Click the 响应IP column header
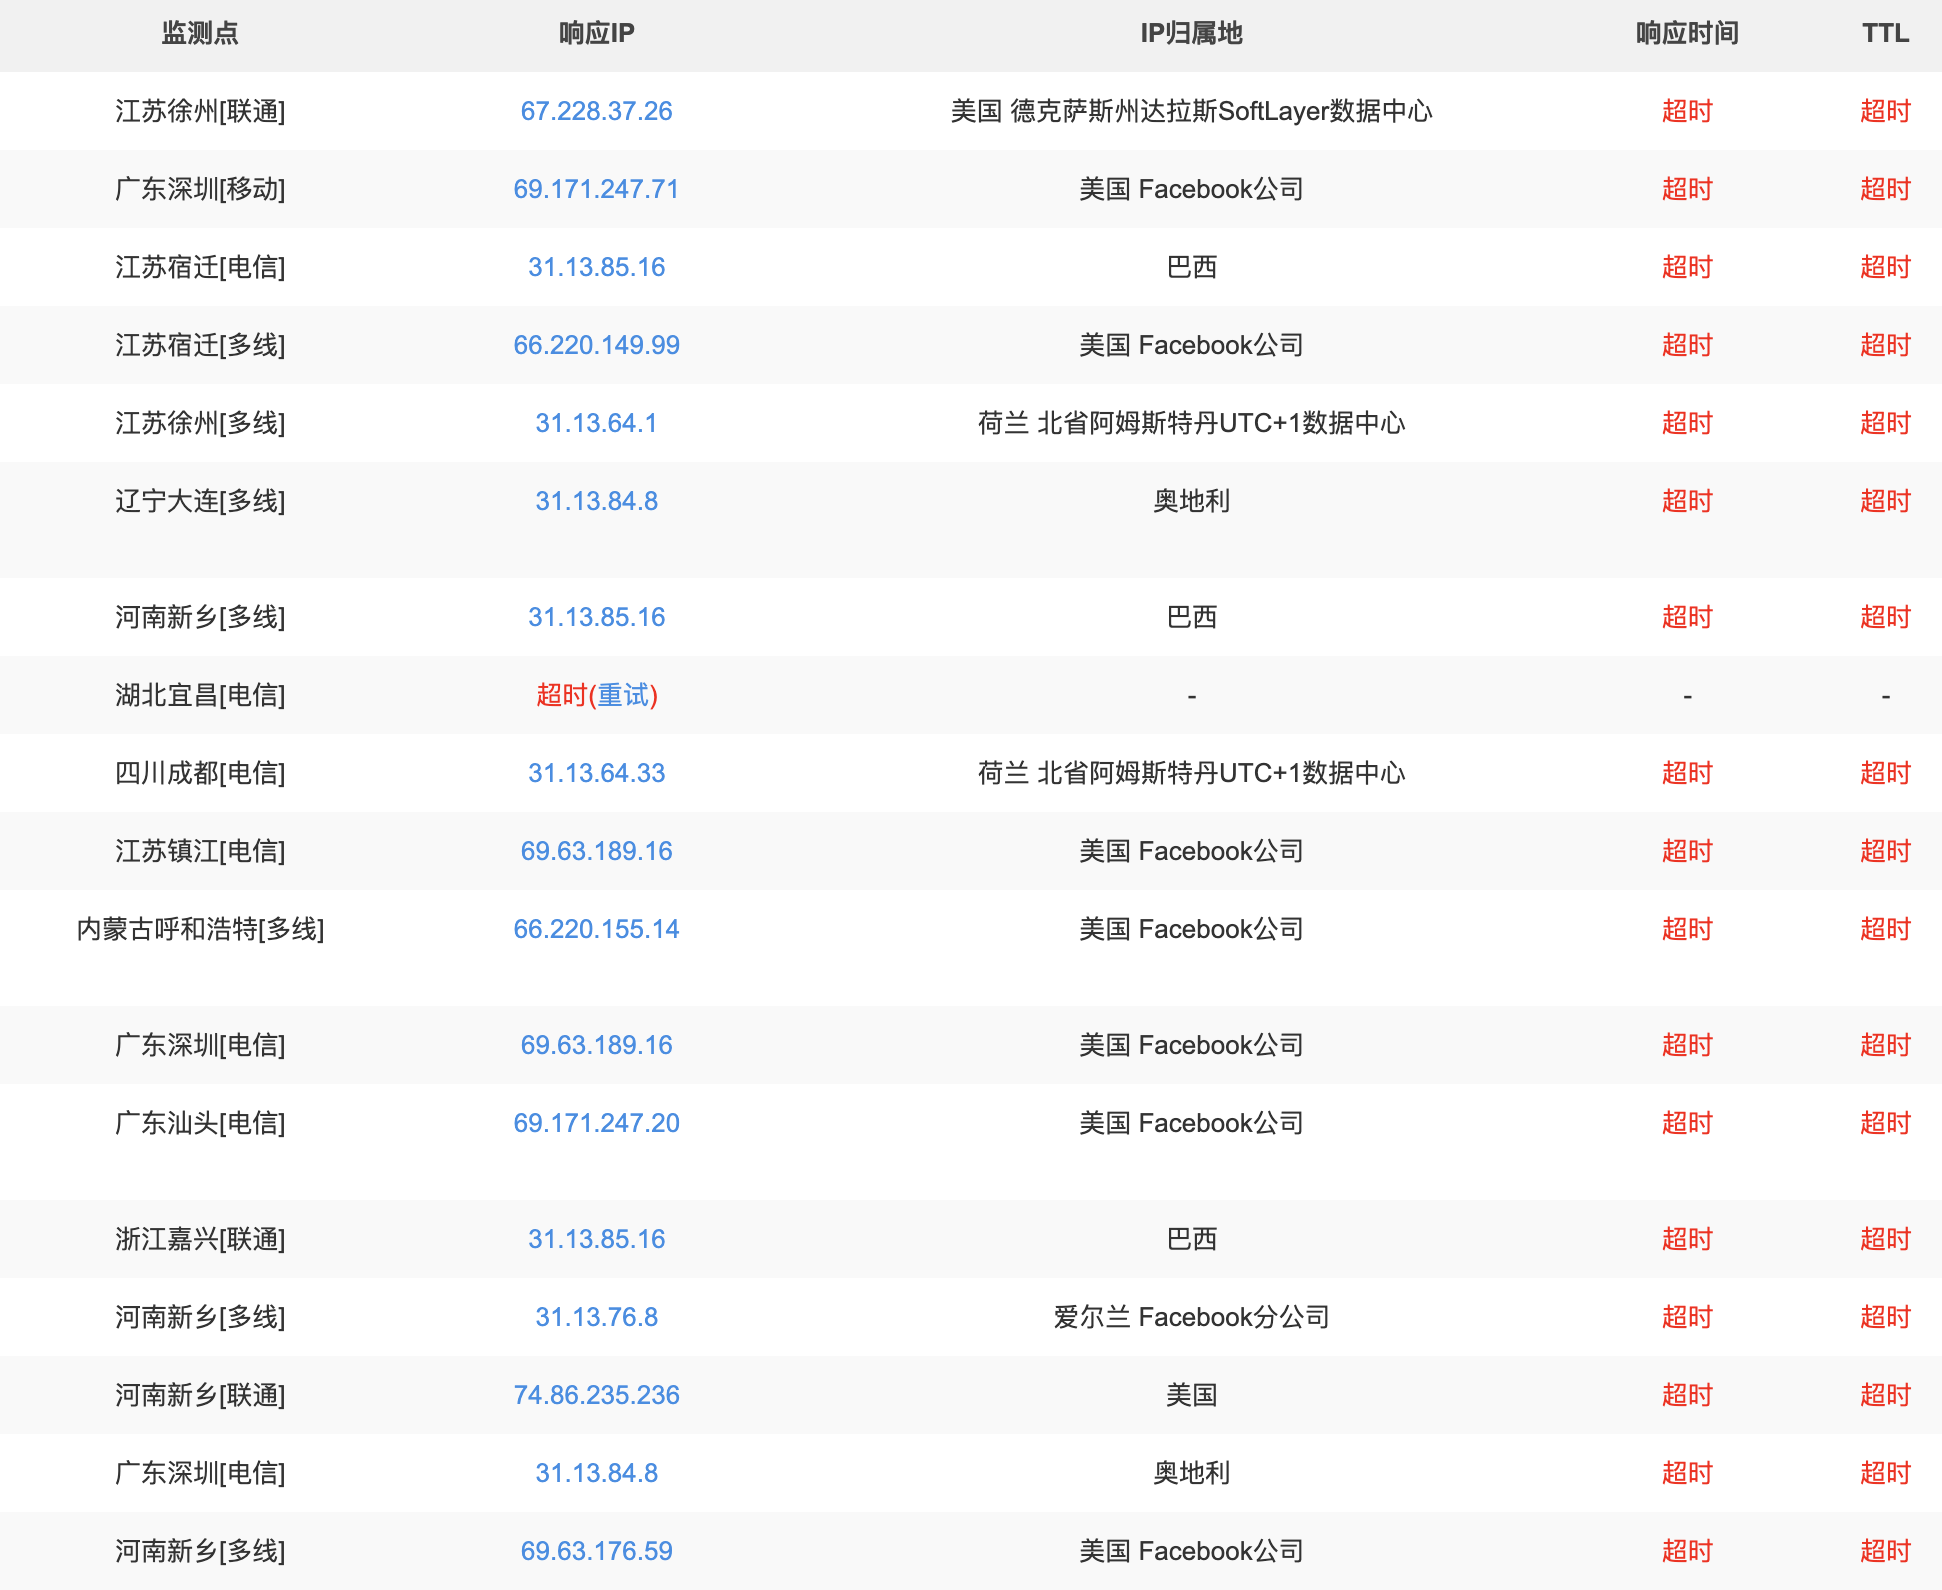Viewport: 1942px width, 1590px height. pos(596,33)
